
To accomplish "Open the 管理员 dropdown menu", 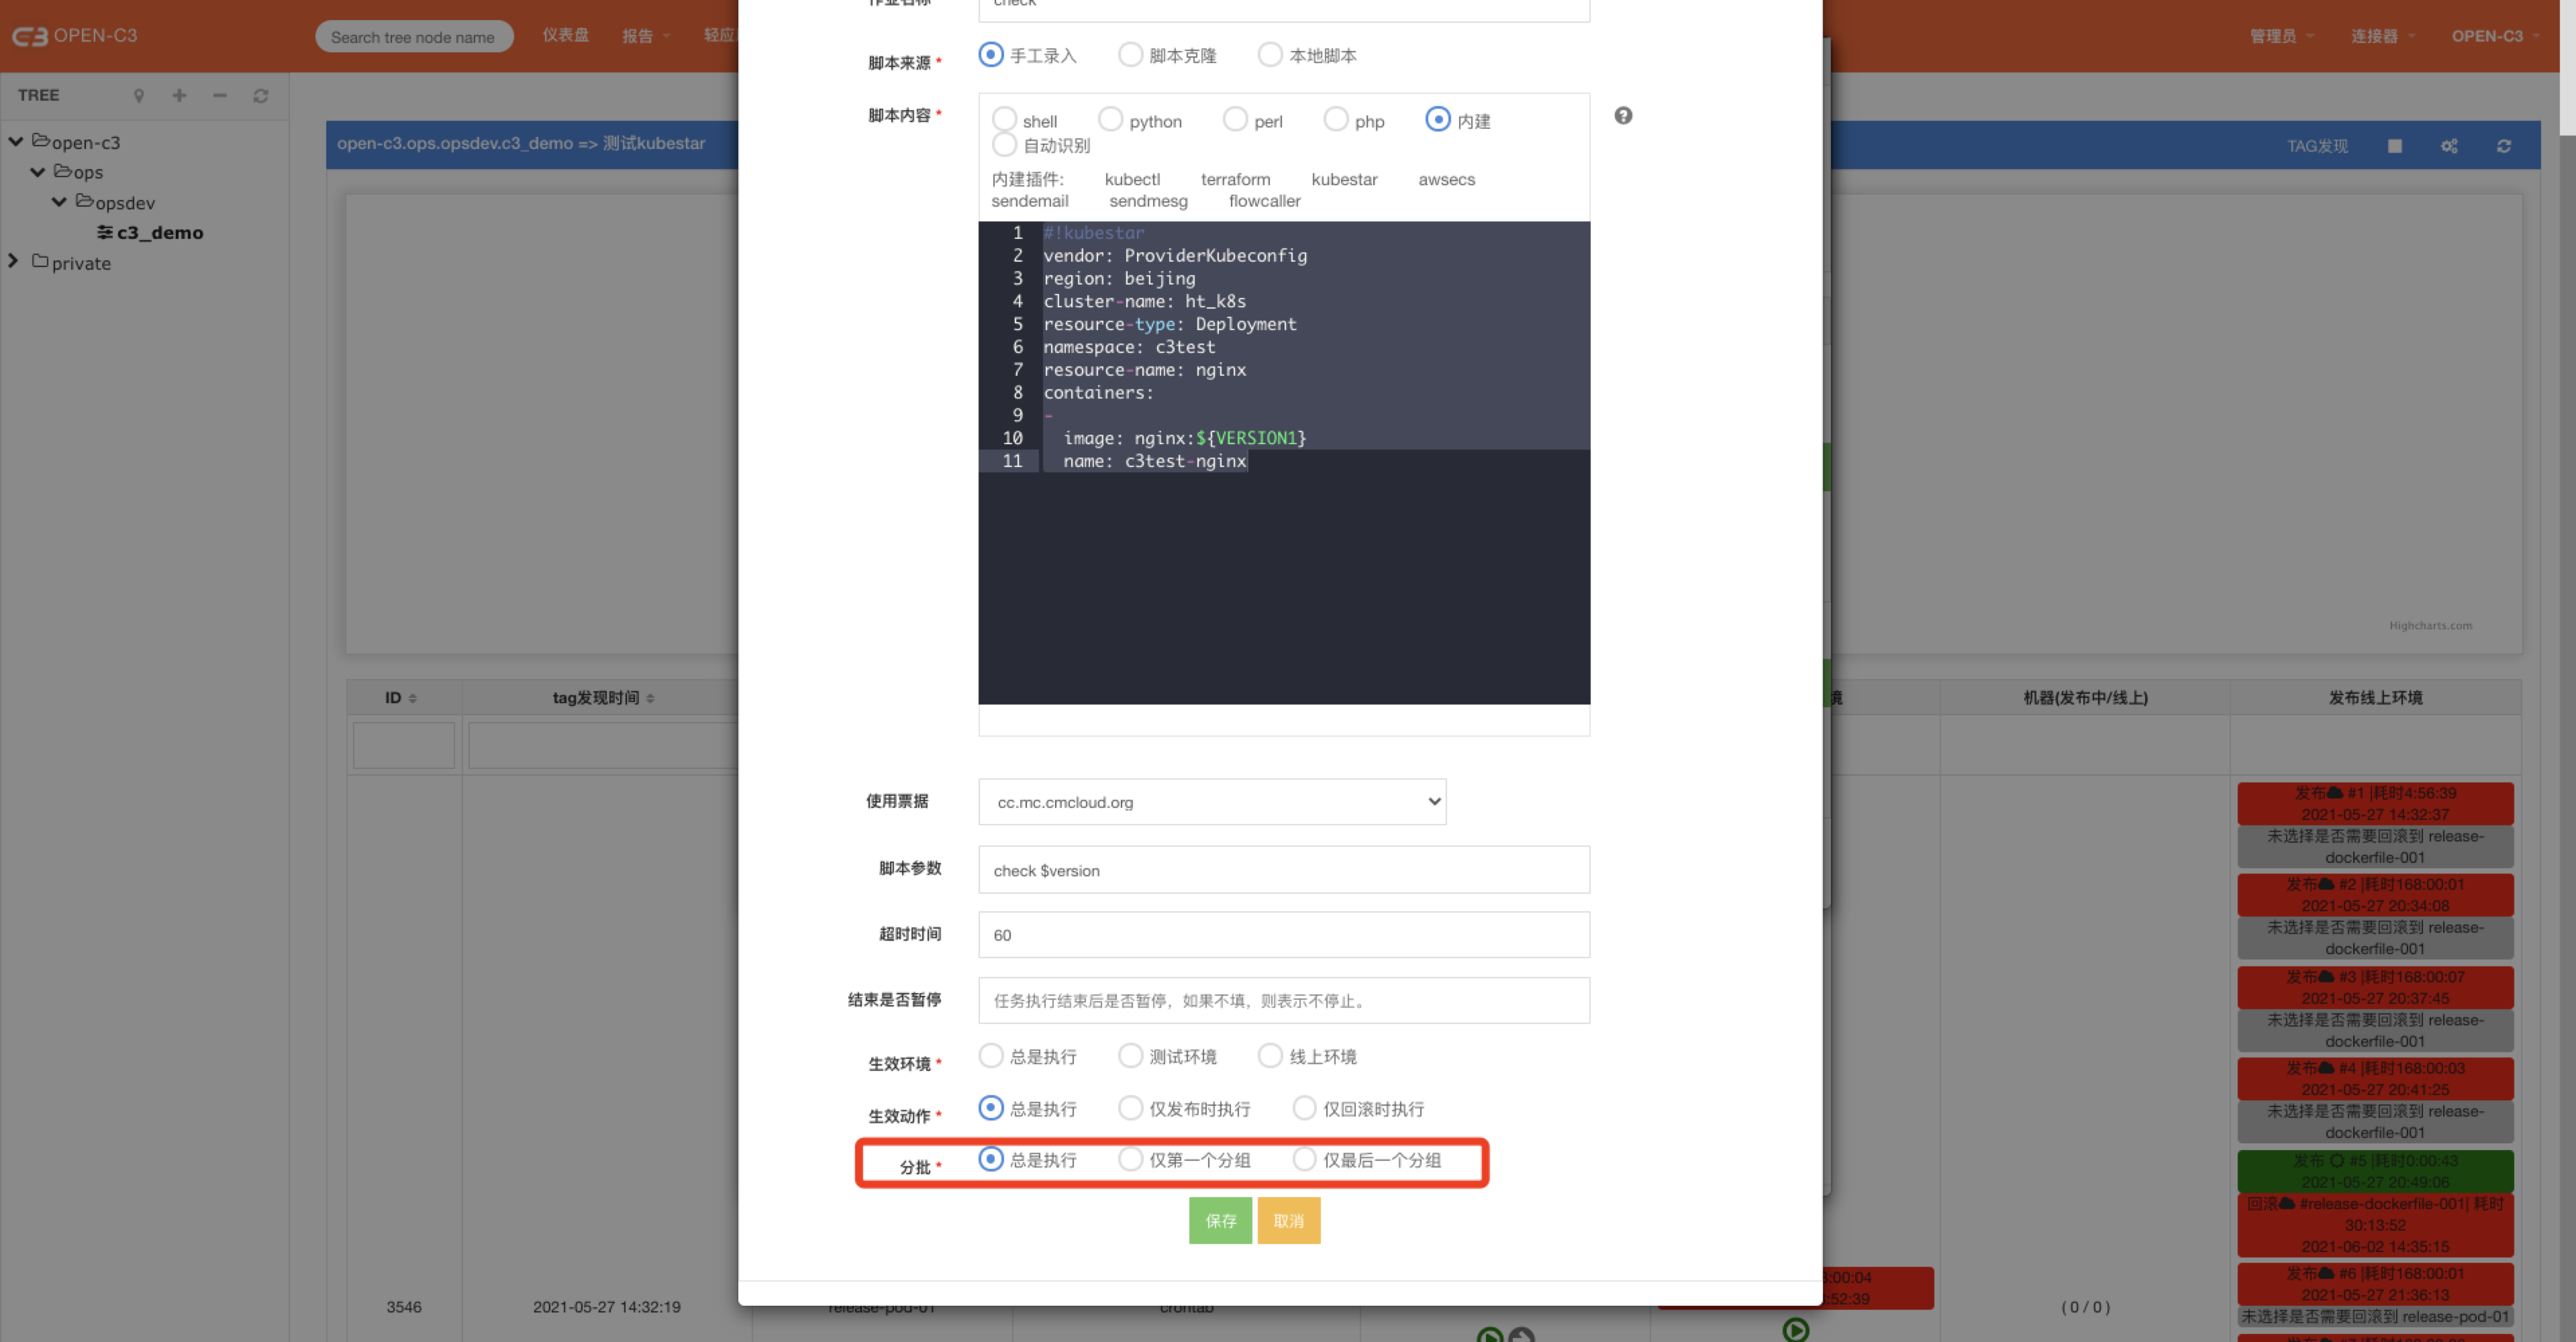I will (x=2282, y=36).
